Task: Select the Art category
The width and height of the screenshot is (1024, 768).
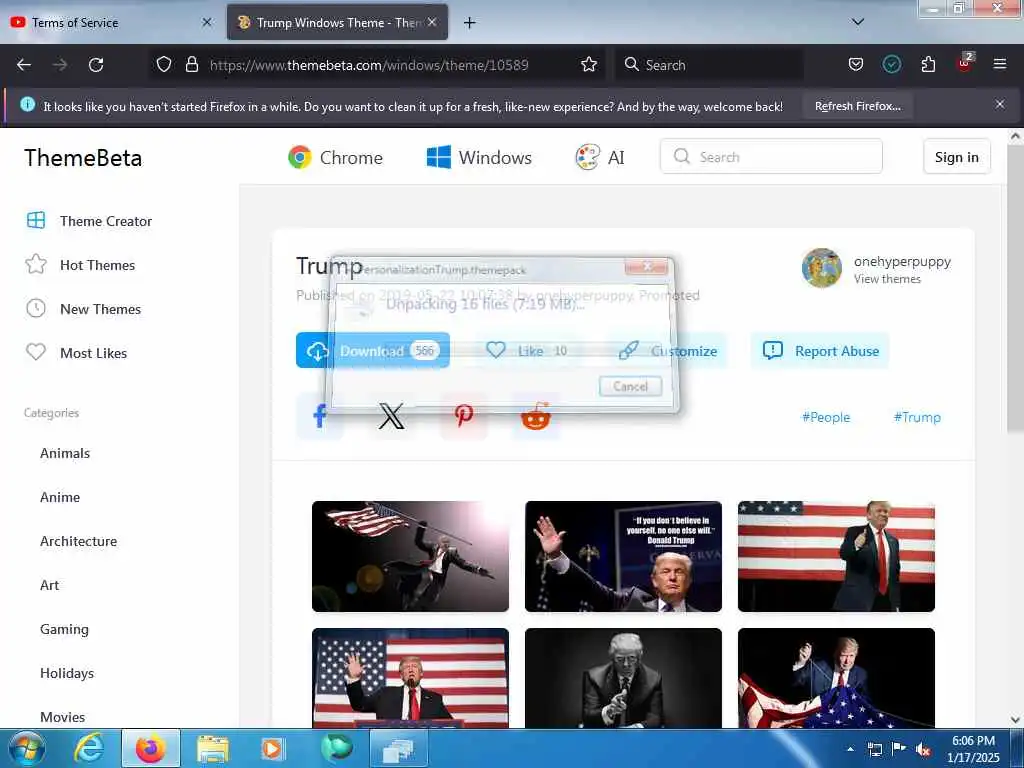Action: coord(50,585)
